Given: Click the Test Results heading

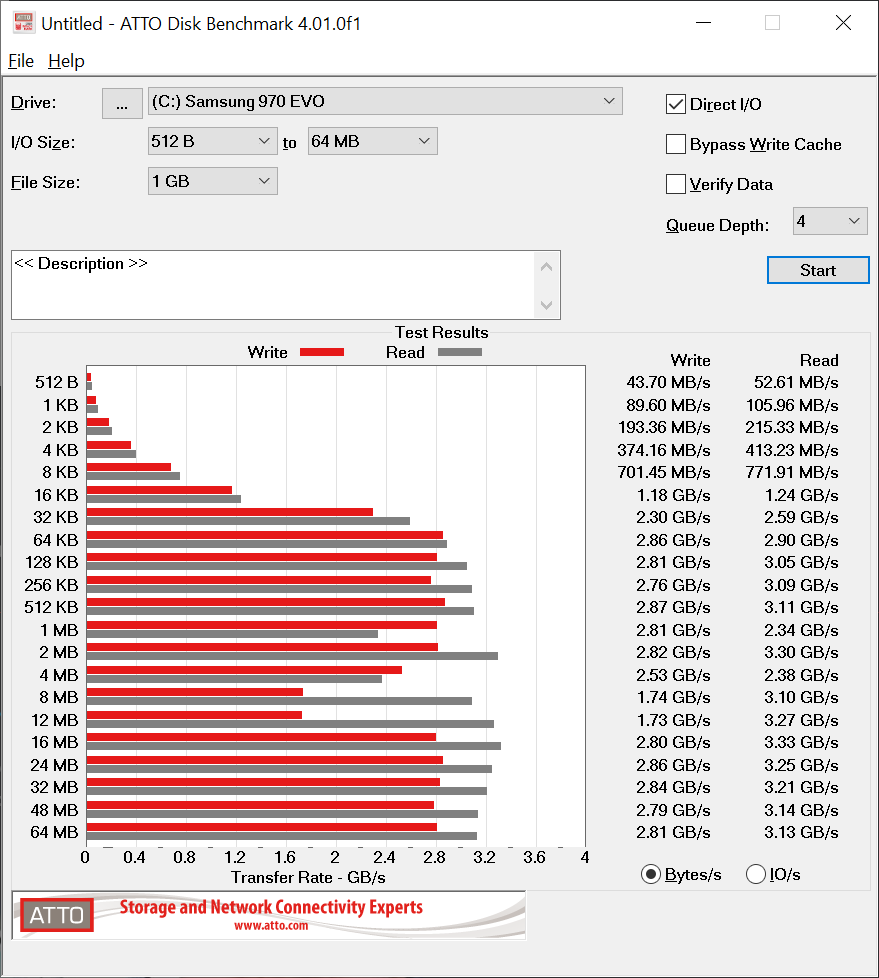Looking at the screenshot, I should pos(442,332).
